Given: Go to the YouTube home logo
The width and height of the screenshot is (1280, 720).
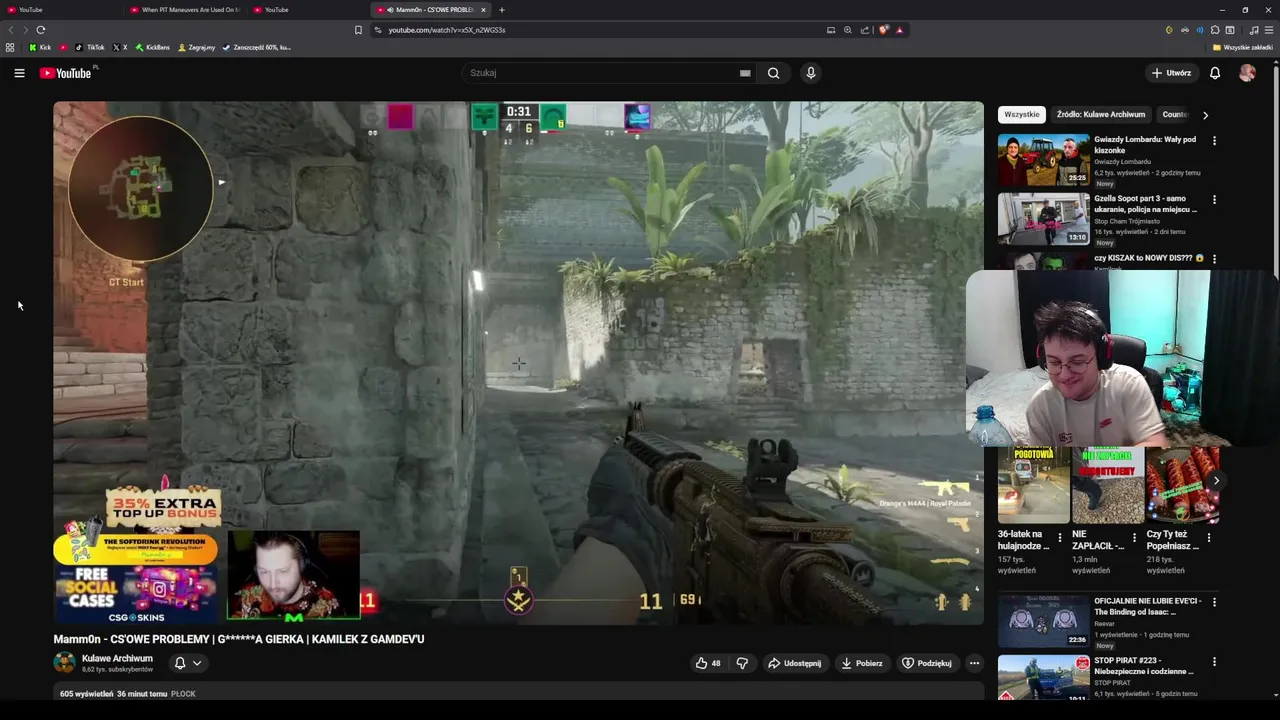Looking at the screenshot, I should (x=65, y=73).
